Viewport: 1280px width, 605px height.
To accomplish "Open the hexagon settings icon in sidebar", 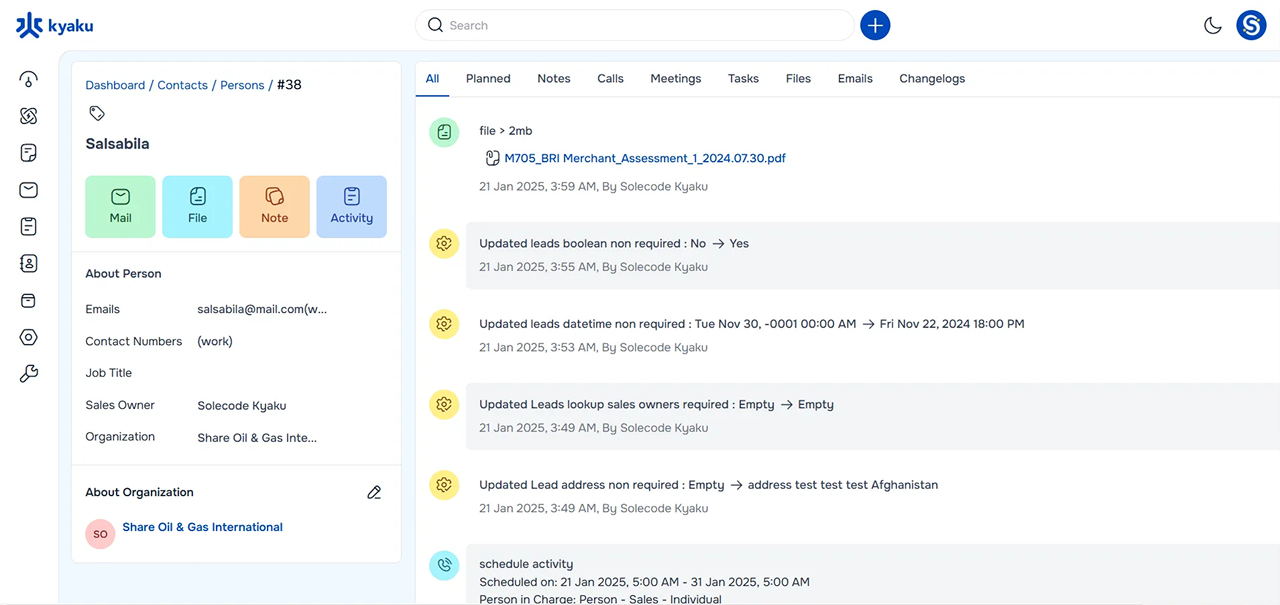I will coord(28,338).
